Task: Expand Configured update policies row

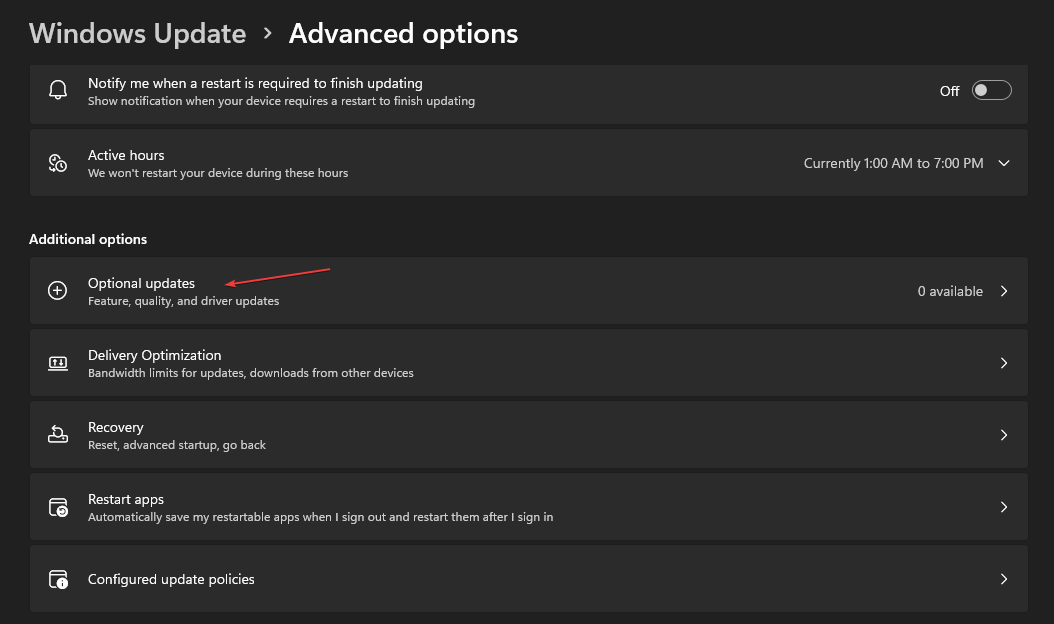Action: pyautogui.click(x=1003, y=578)
